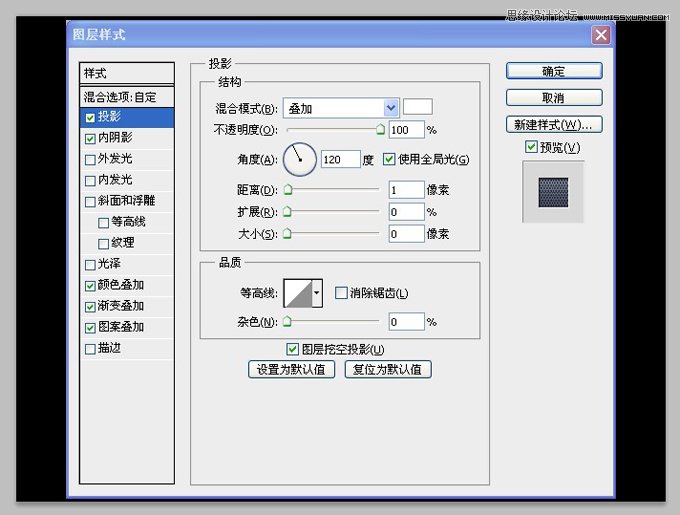
Task: Enable the 外发光 checkbox
Action: point(90,160)
